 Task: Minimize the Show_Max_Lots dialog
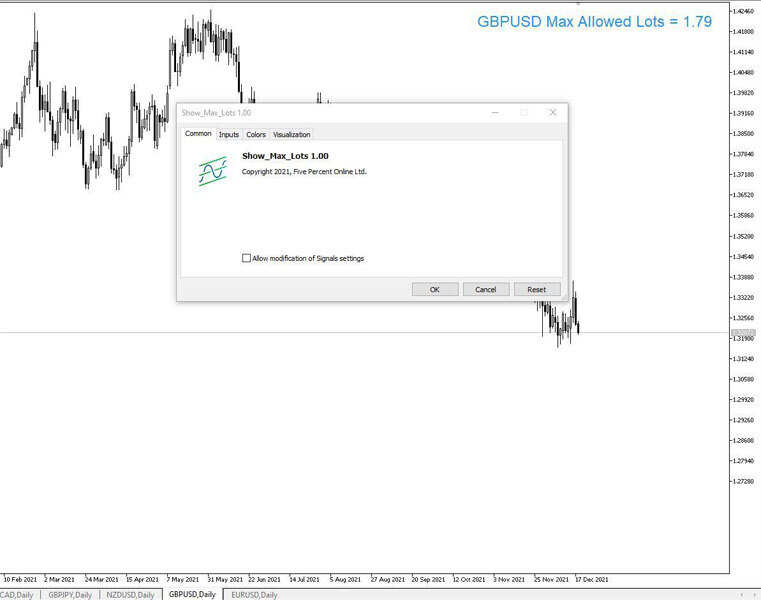coord(494,113)
